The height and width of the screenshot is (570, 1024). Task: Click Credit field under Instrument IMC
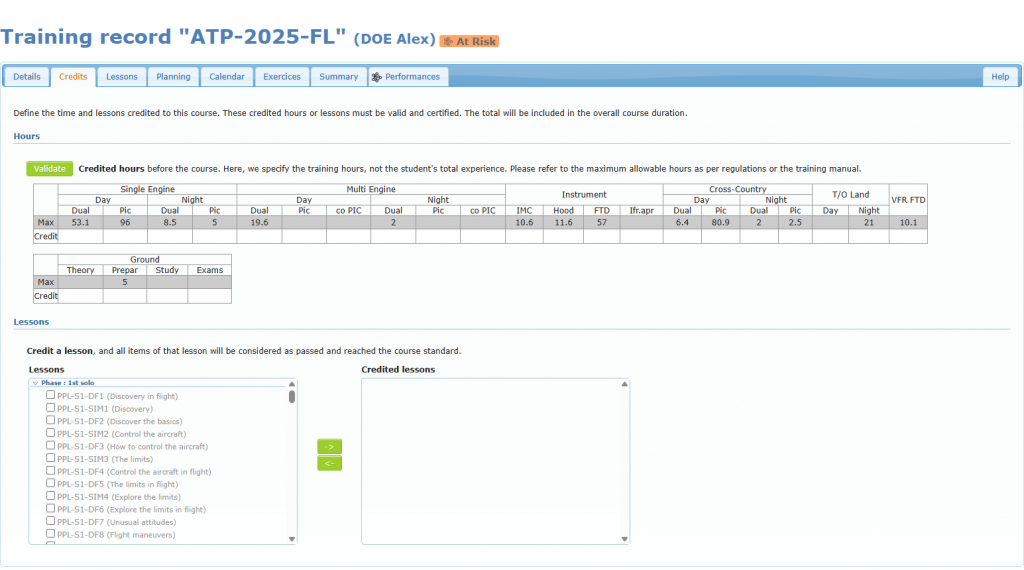pos(524,236)
